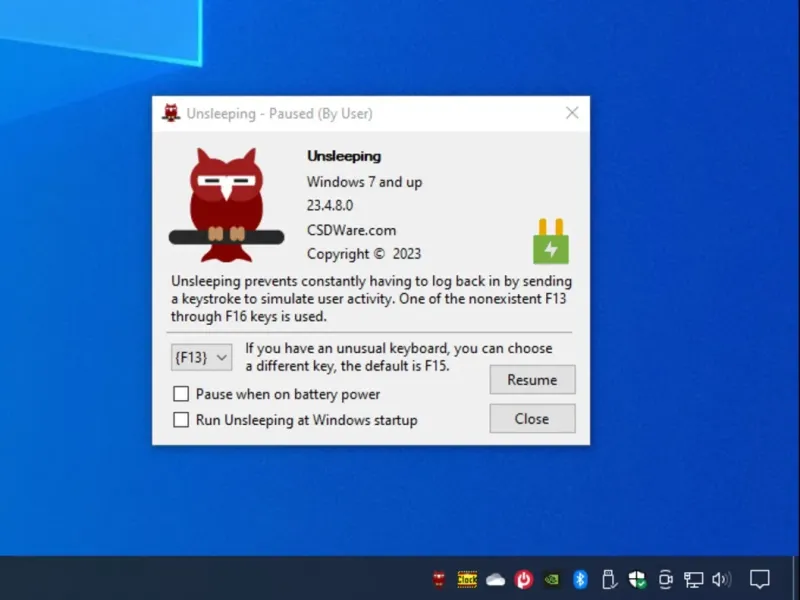Open the yellow Clock tray icon
This screenshot has width=800, height=600.
[467, 579]
